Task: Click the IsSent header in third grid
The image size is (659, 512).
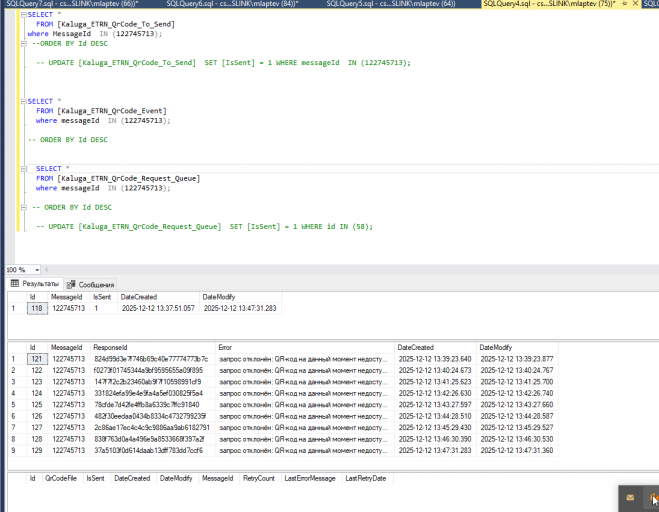Action: (95, 478)
